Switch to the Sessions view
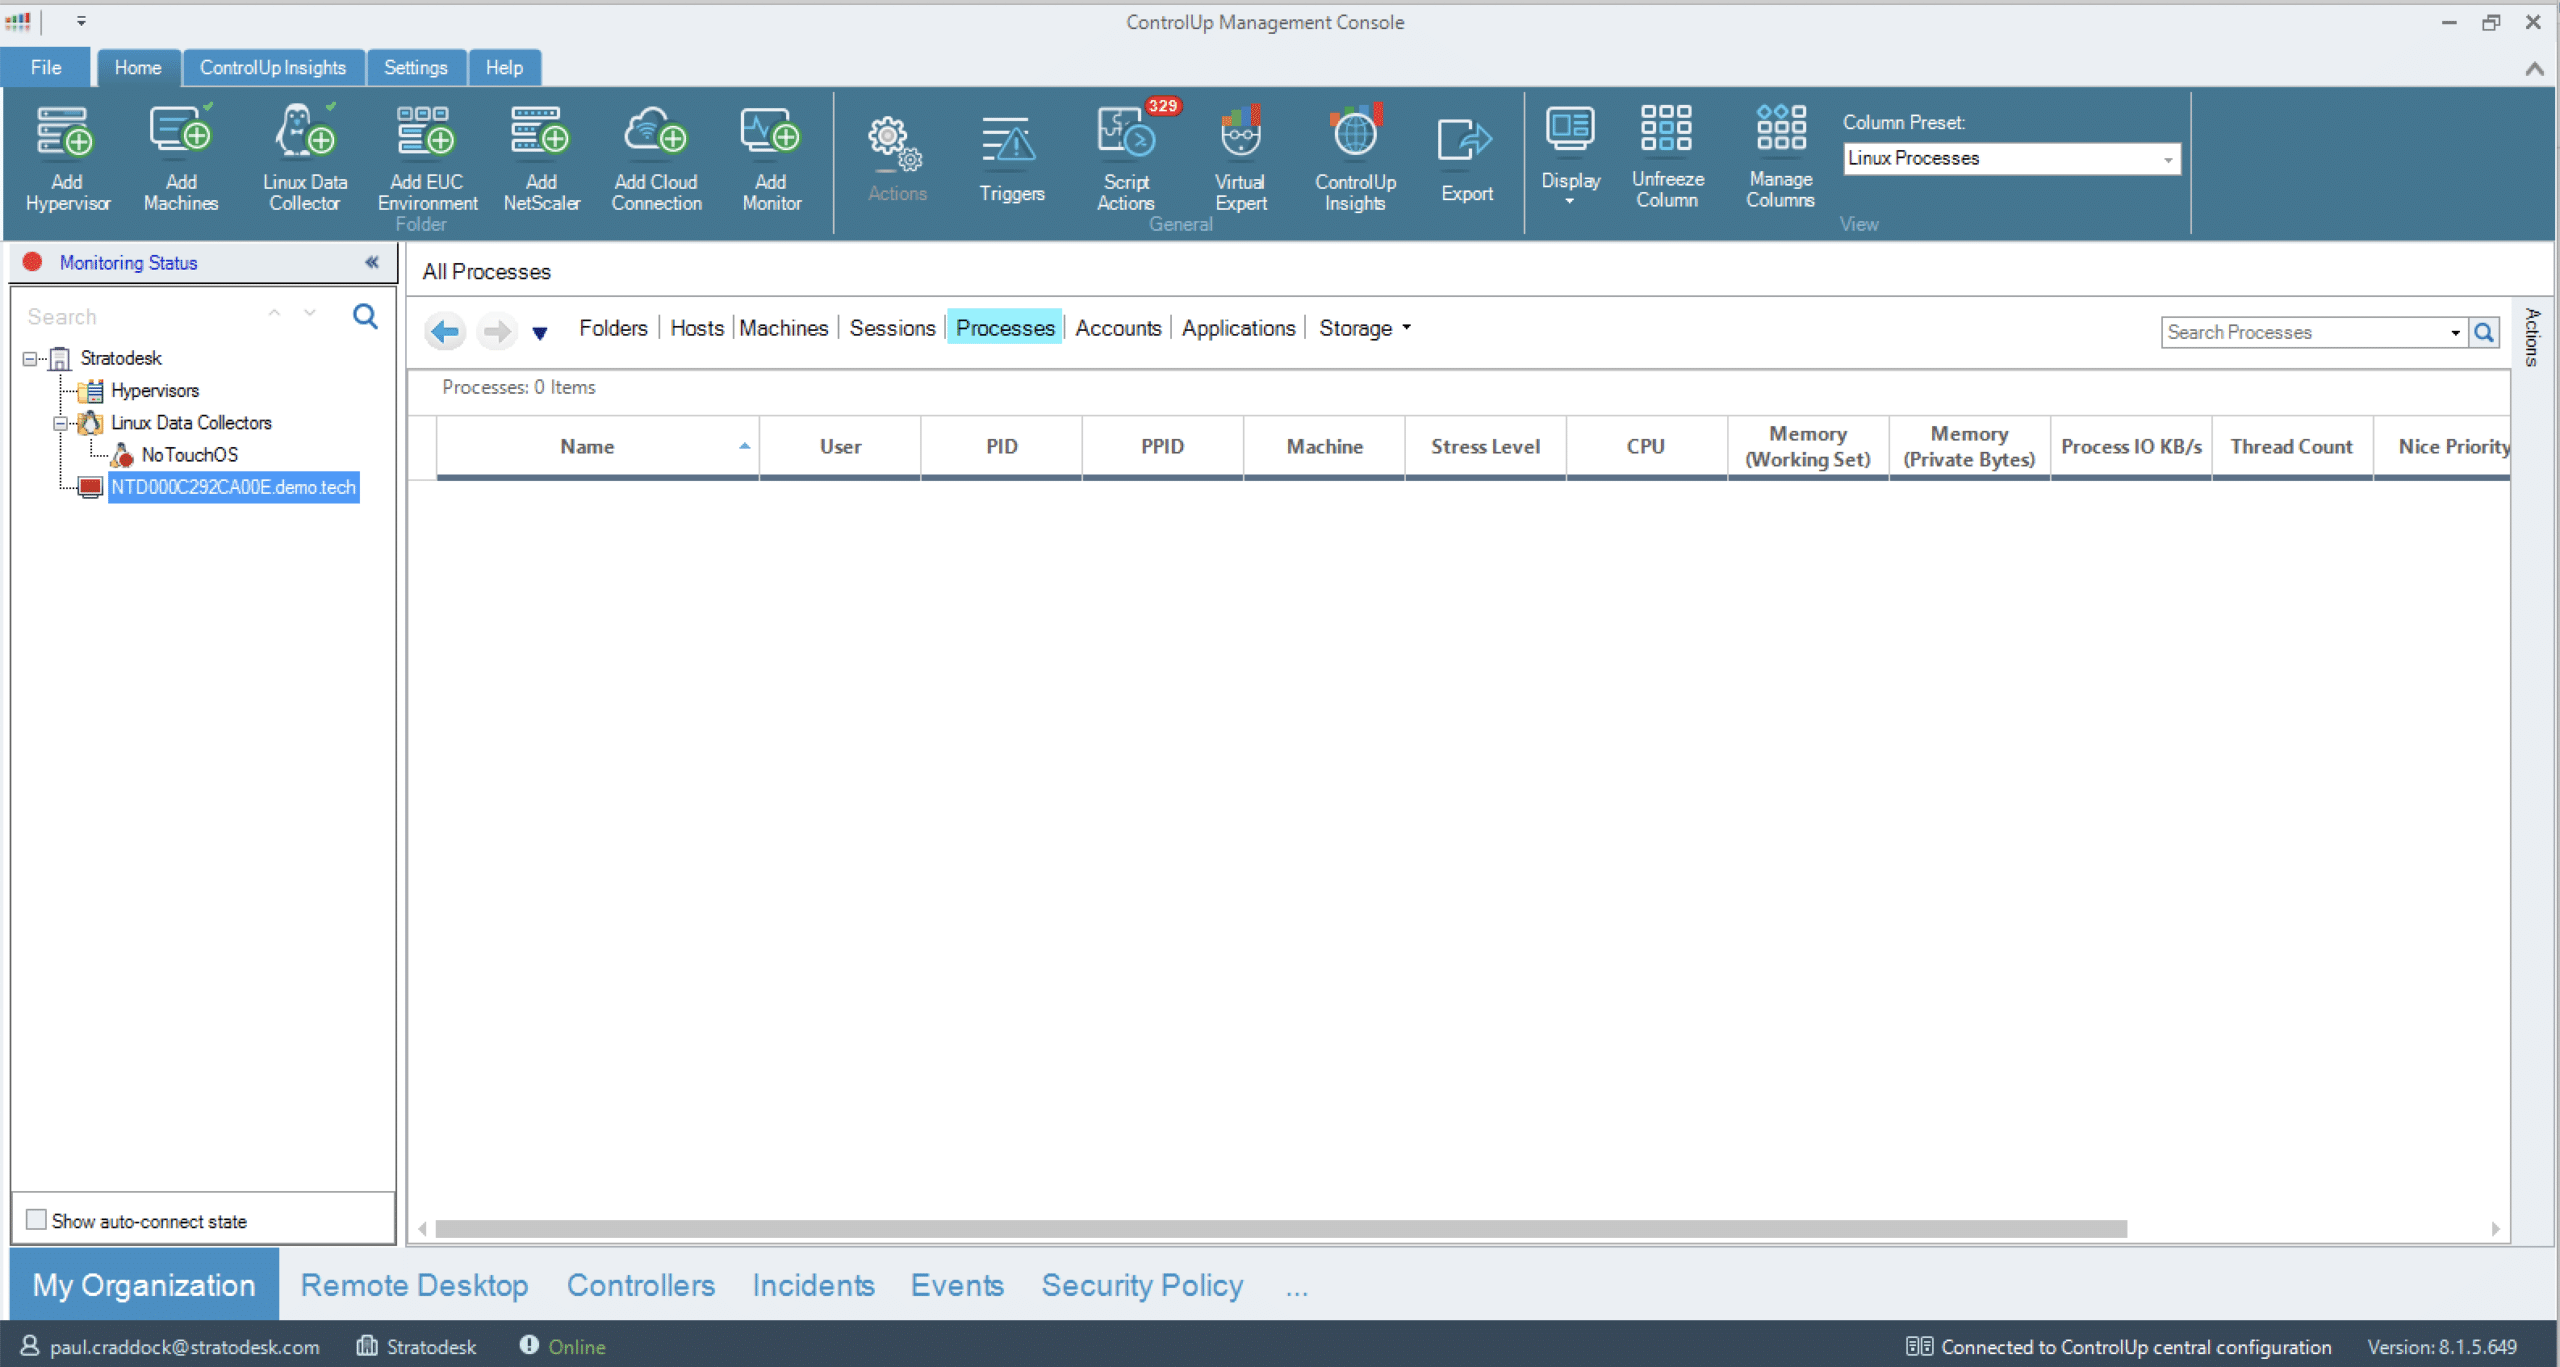The width and height of the screenshot is (2560, 1367). (892, 328)
